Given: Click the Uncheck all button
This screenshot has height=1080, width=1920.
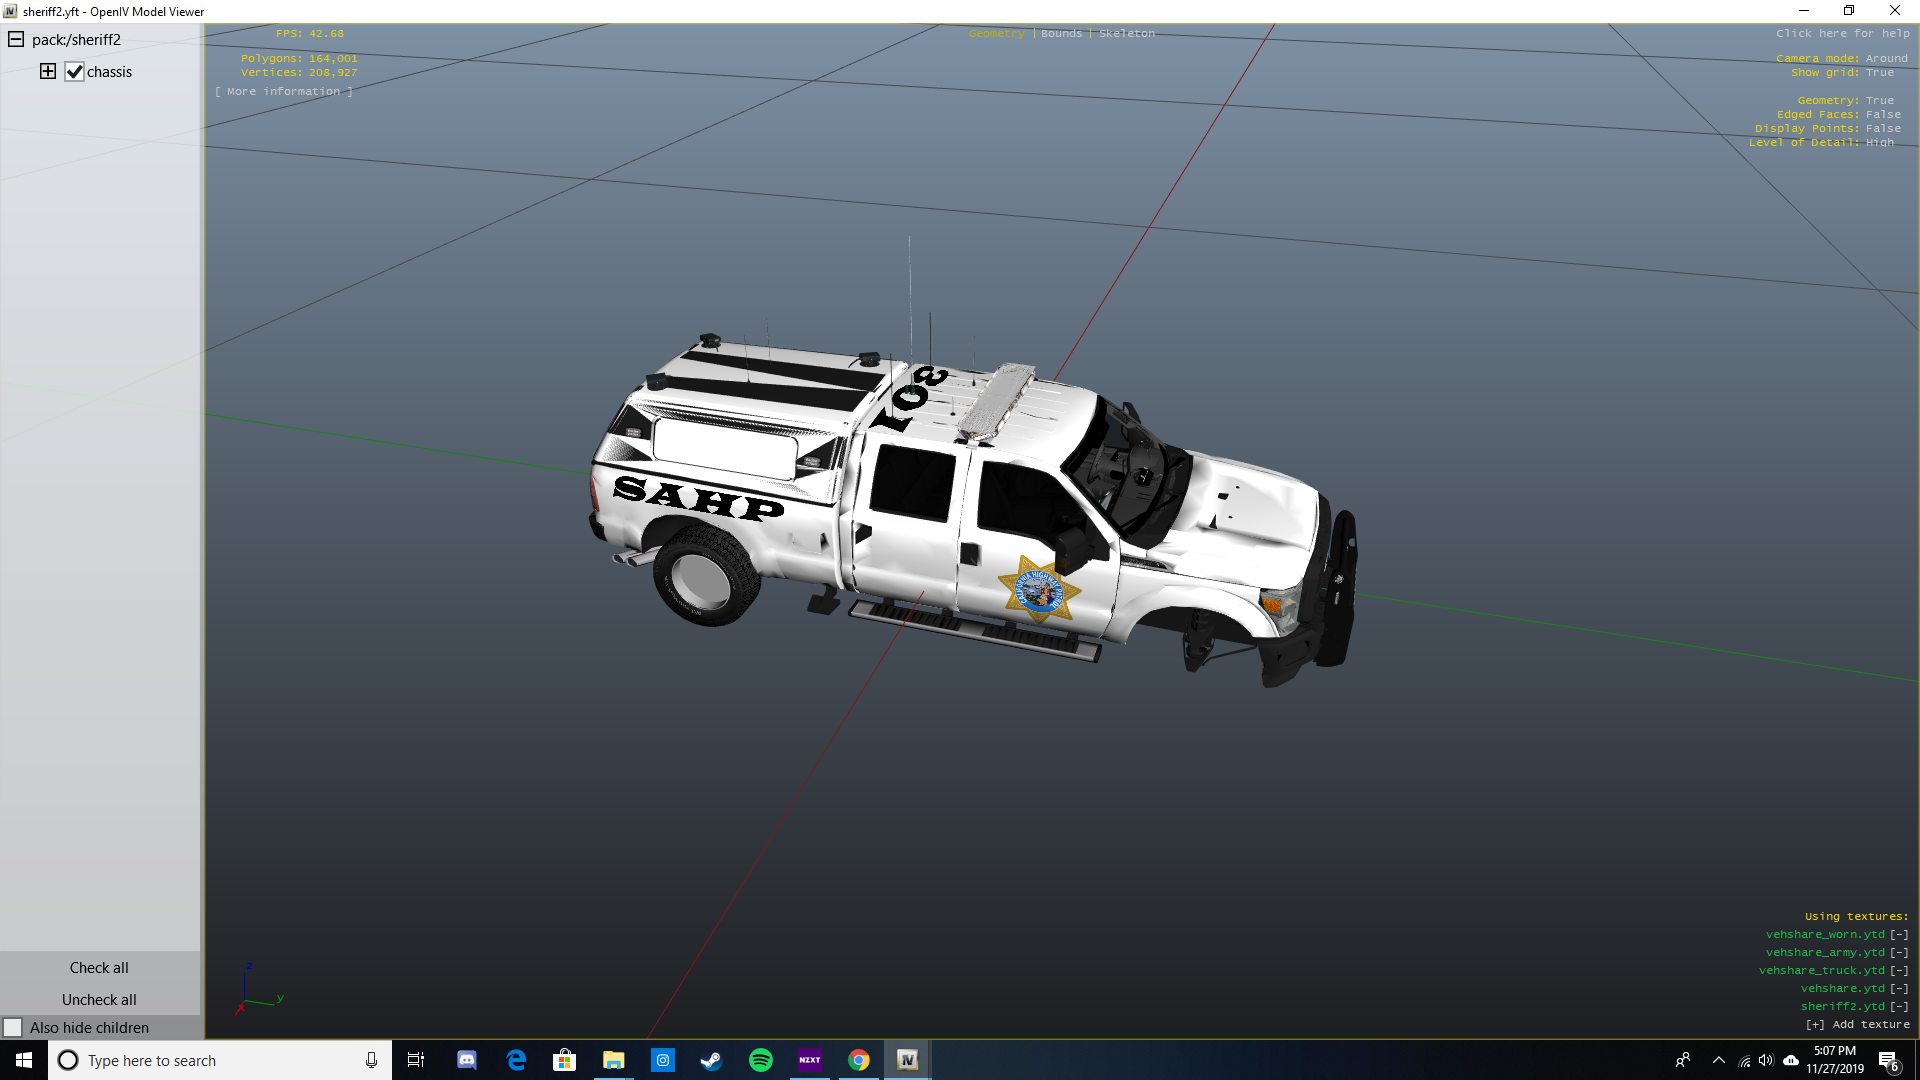Looking at the screenshot, I should (x=99, y=999).
